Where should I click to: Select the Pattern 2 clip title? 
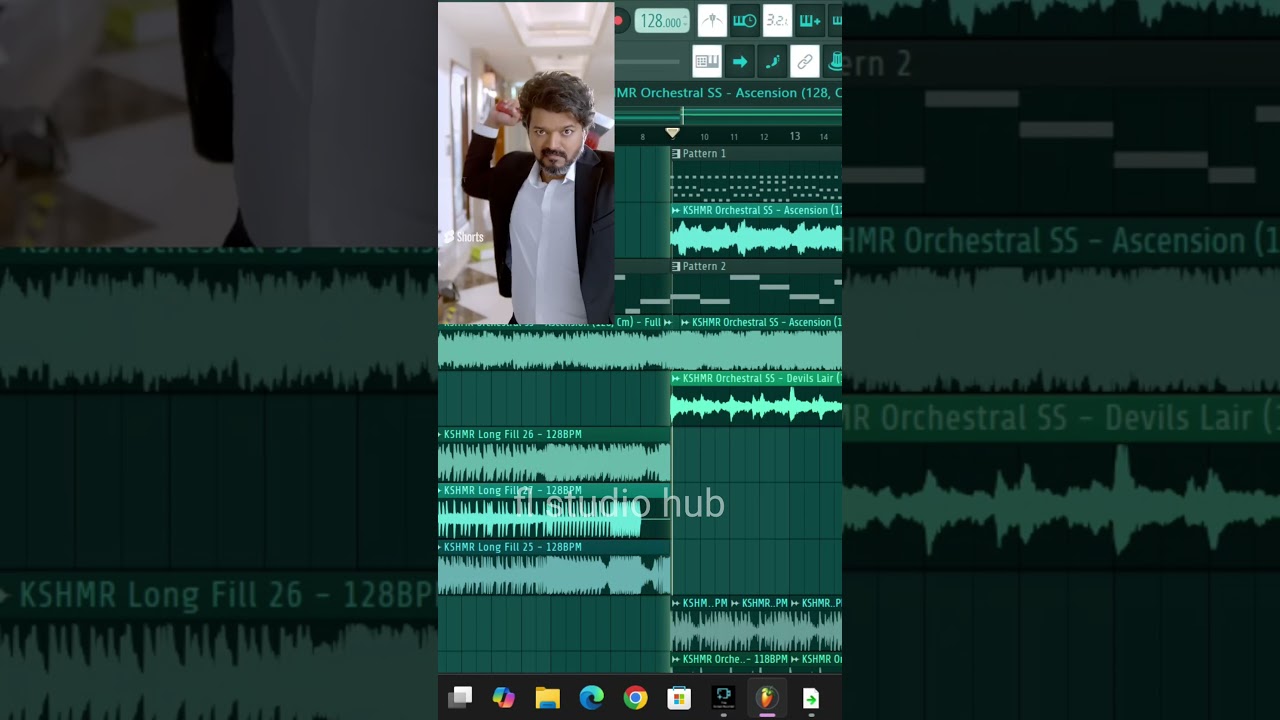pyautogui.click(x=705, y=267)
